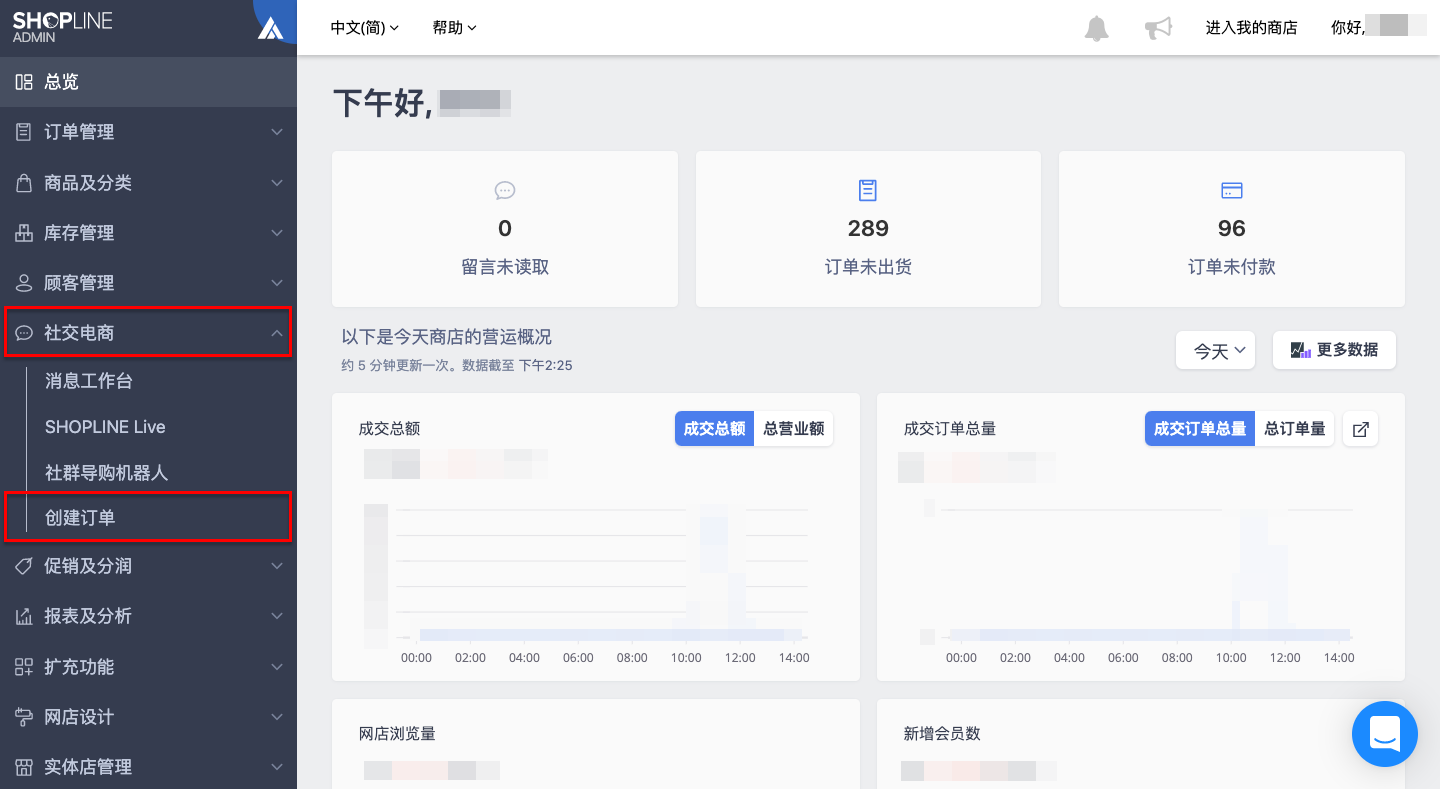Expand the 订单管理 sidebar section
The image size is (1440, 789).
point(148,132)
